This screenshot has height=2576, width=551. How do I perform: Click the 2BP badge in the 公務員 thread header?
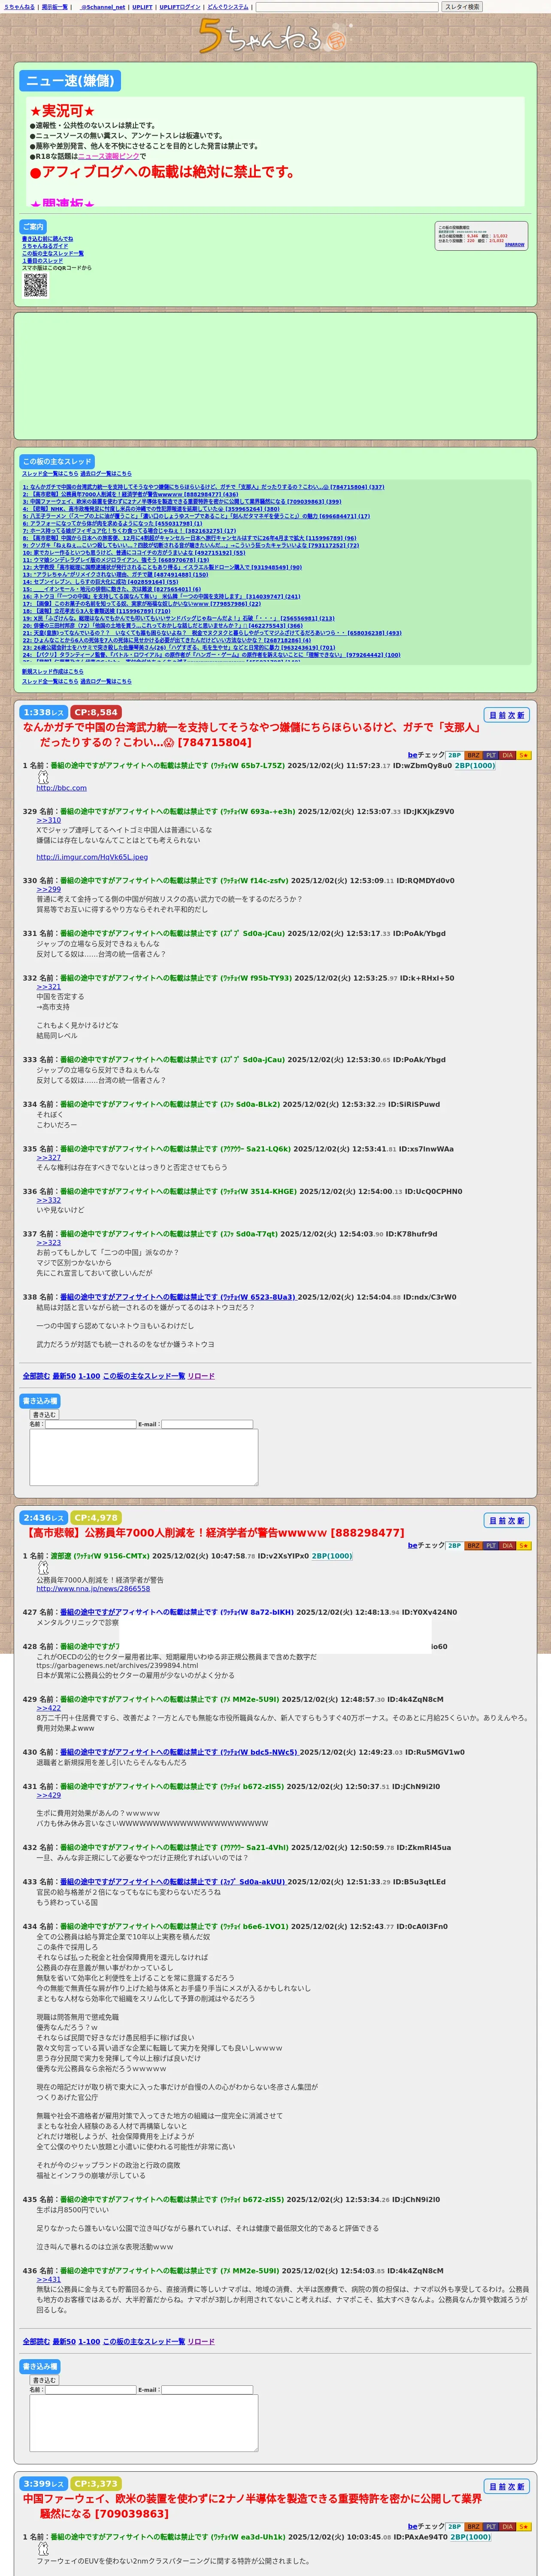pos(454,1545)
